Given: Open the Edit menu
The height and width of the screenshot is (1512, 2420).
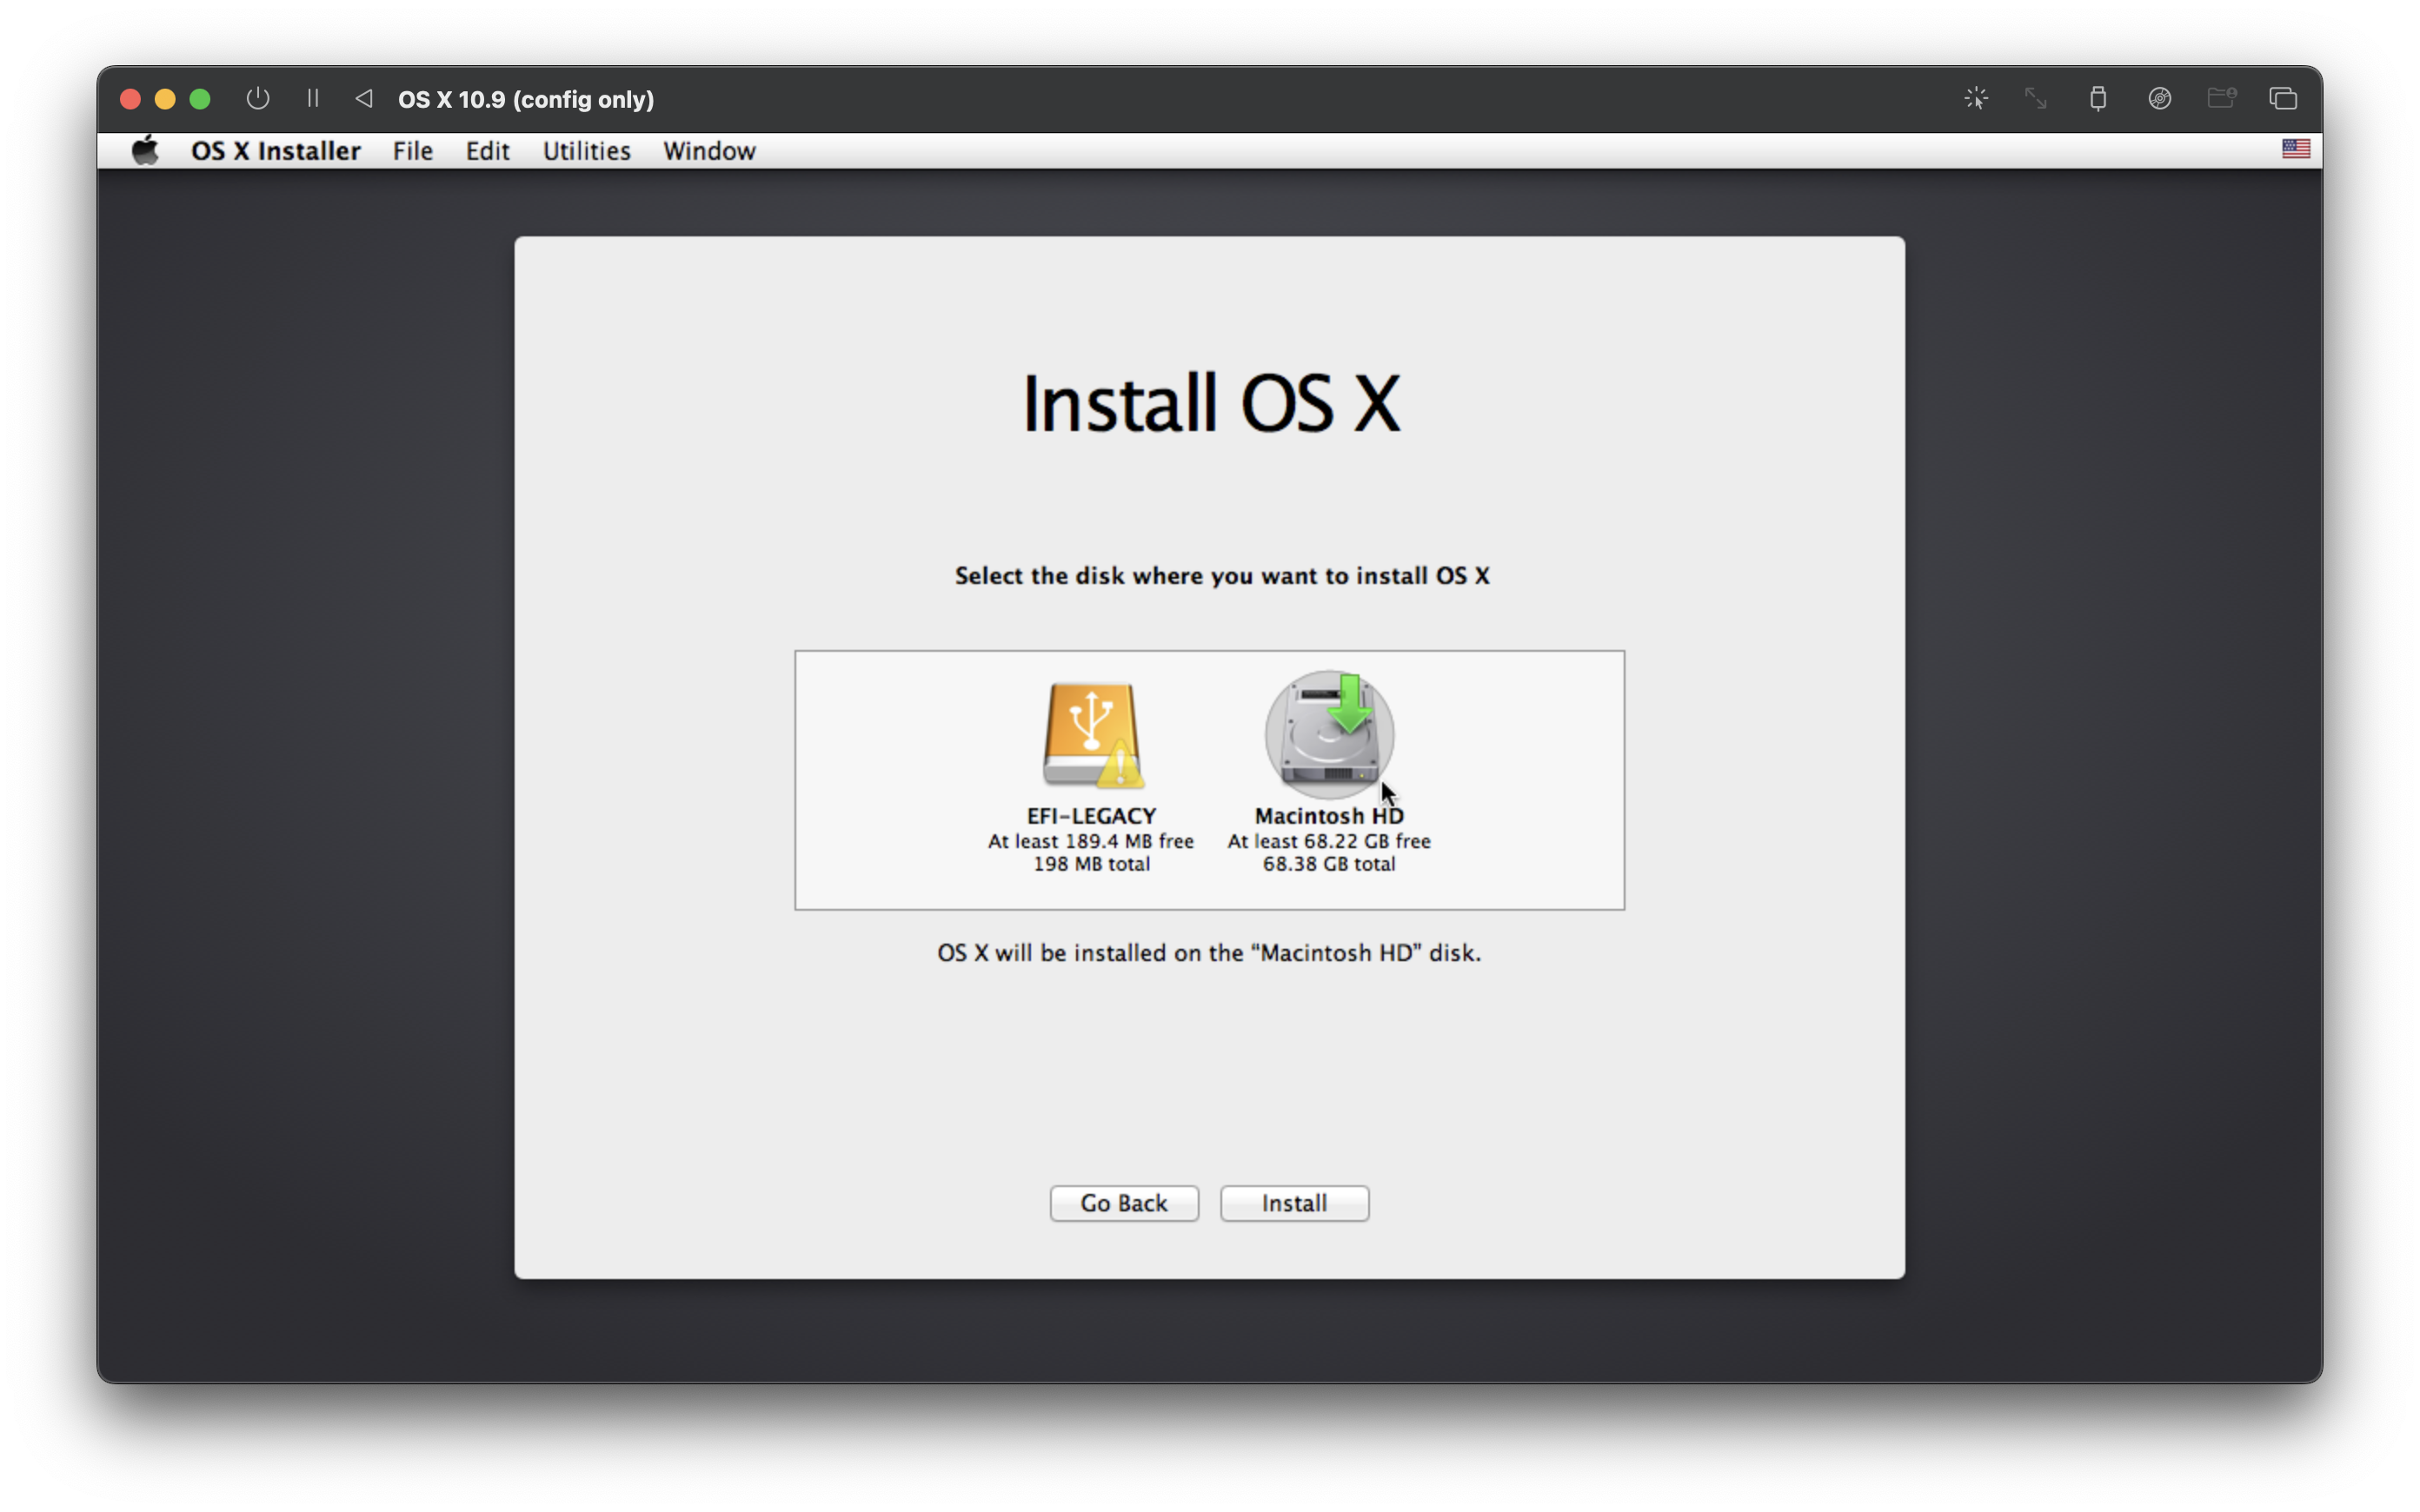Looking at the screenshot, I should point(487,151).
